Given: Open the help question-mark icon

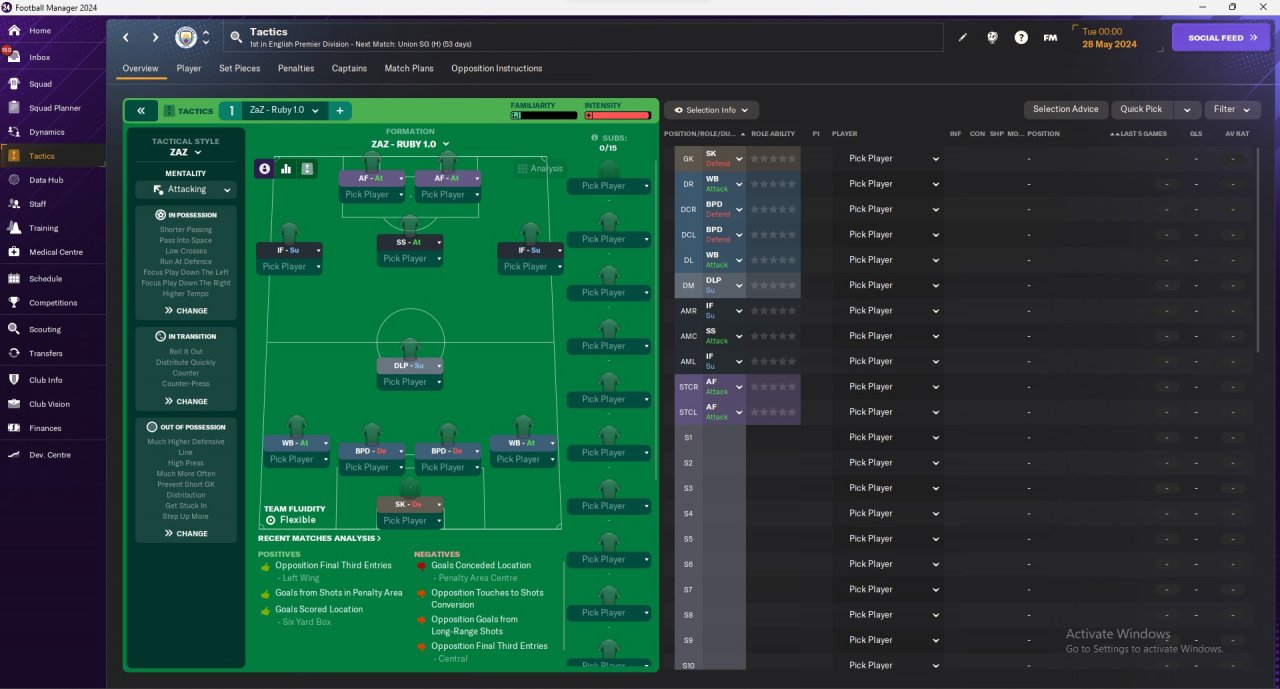Looking at the screenshot, I should 1021,38.
